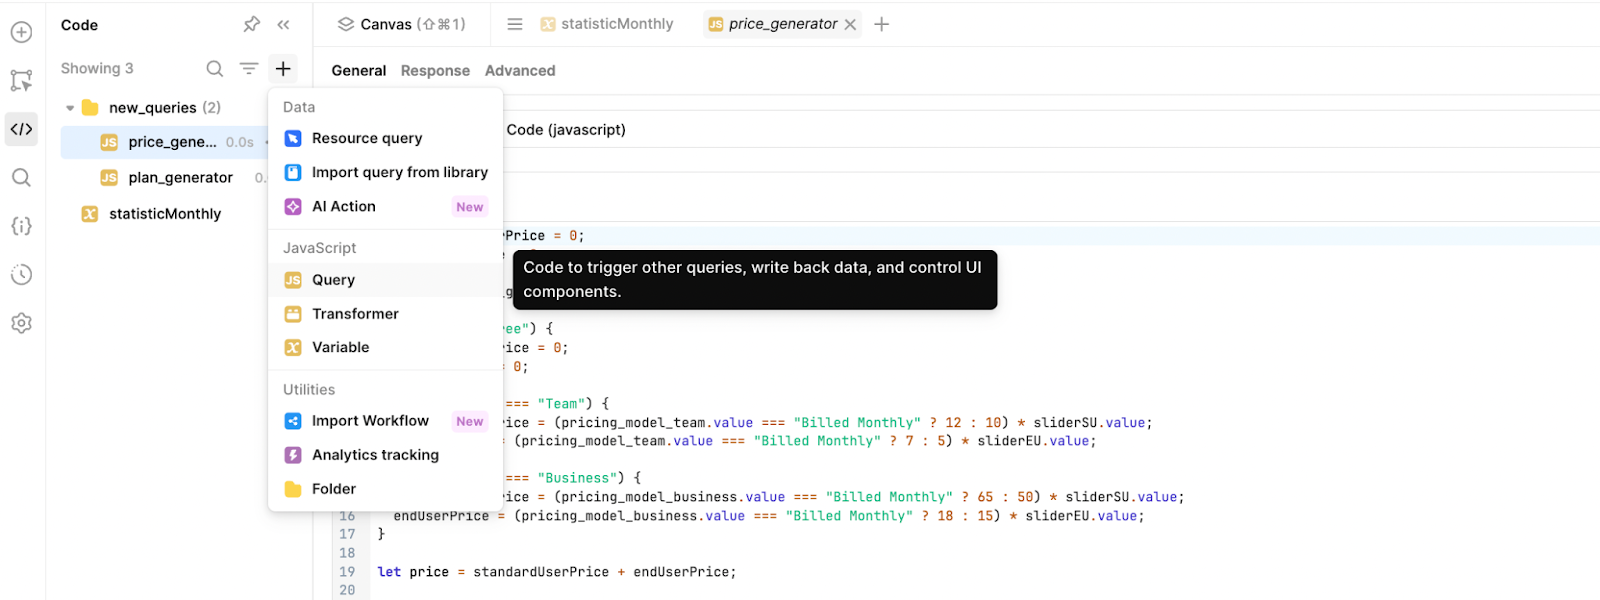Choose Import Workflow menu entry

tap(385, 421)
